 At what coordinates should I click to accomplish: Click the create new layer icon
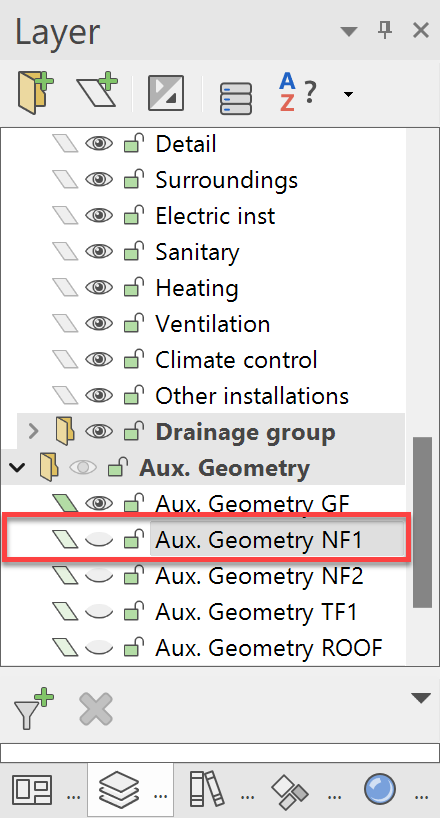point(97,91)
